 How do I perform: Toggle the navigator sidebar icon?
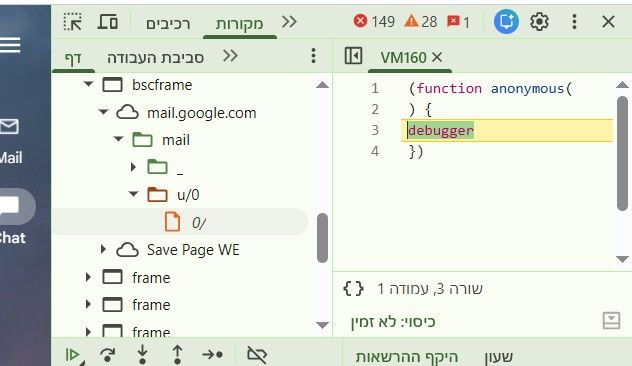click(353, 56)
